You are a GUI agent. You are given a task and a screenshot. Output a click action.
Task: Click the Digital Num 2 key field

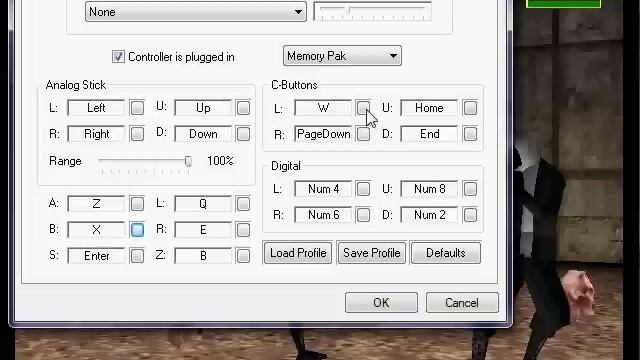point(429,215)
